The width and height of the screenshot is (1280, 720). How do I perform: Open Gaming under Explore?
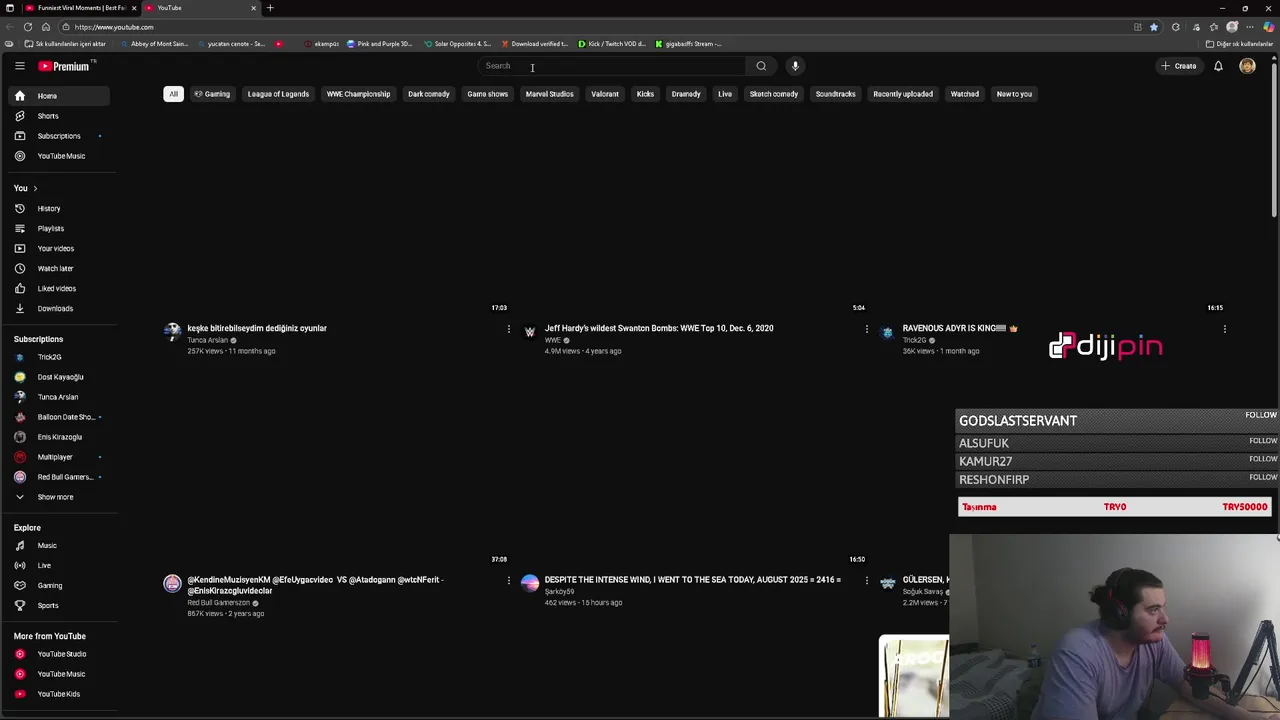click(60, 586)
